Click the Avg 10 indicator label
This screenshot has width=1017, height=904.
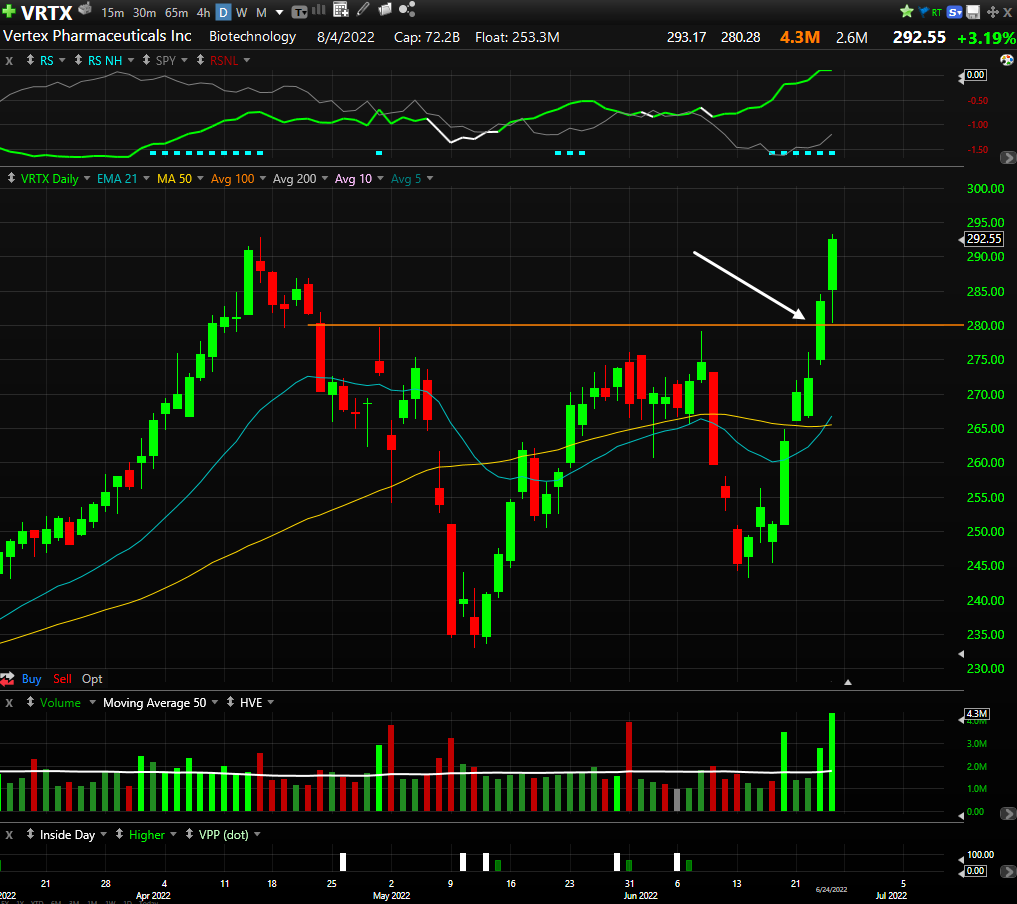pyautogui.click(x=353, y=178)
